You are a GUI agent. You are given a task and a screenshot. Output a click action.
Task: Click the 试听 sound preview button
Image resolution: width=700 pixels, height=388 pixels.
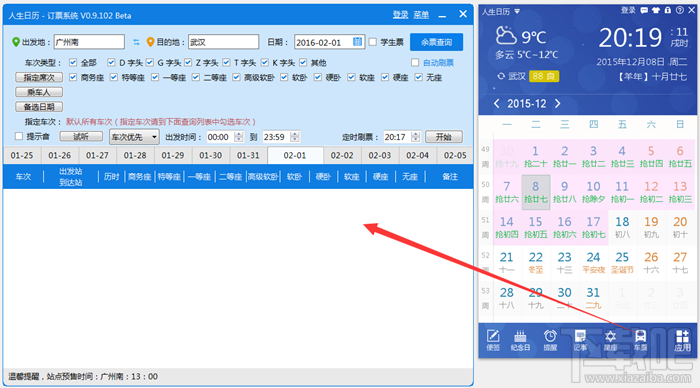(x=81, y=137)
